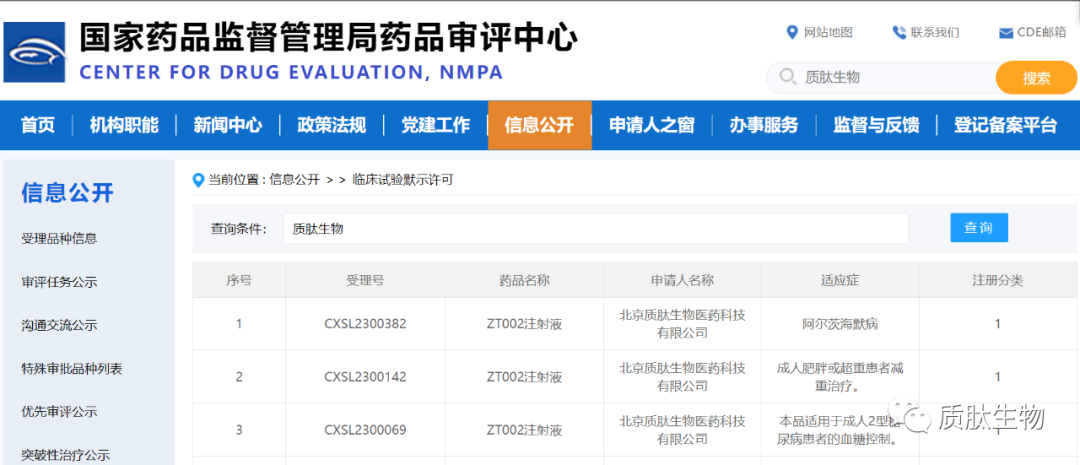This screenshot has width=1080, height=465.
Task: Open the 申请人之窗 navigation item
Action: 652,125
